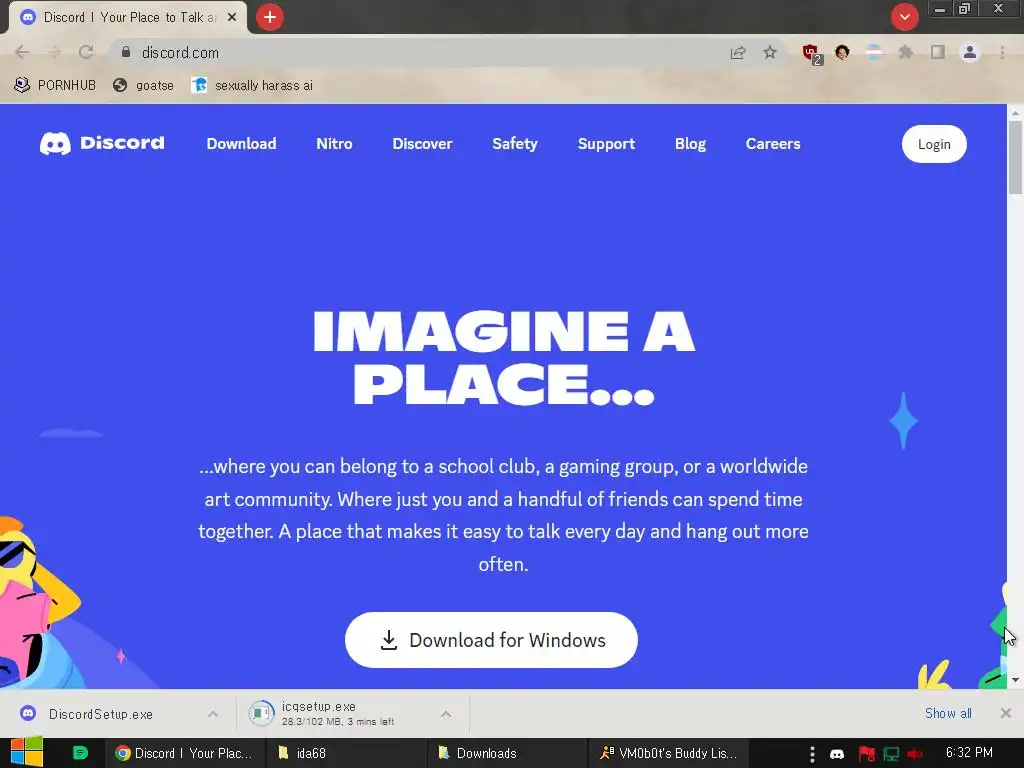The width and height of the screenshot is (1024, 768).
Task: Switch to the ida68 taskbar folder
Action: pos(346,753)
